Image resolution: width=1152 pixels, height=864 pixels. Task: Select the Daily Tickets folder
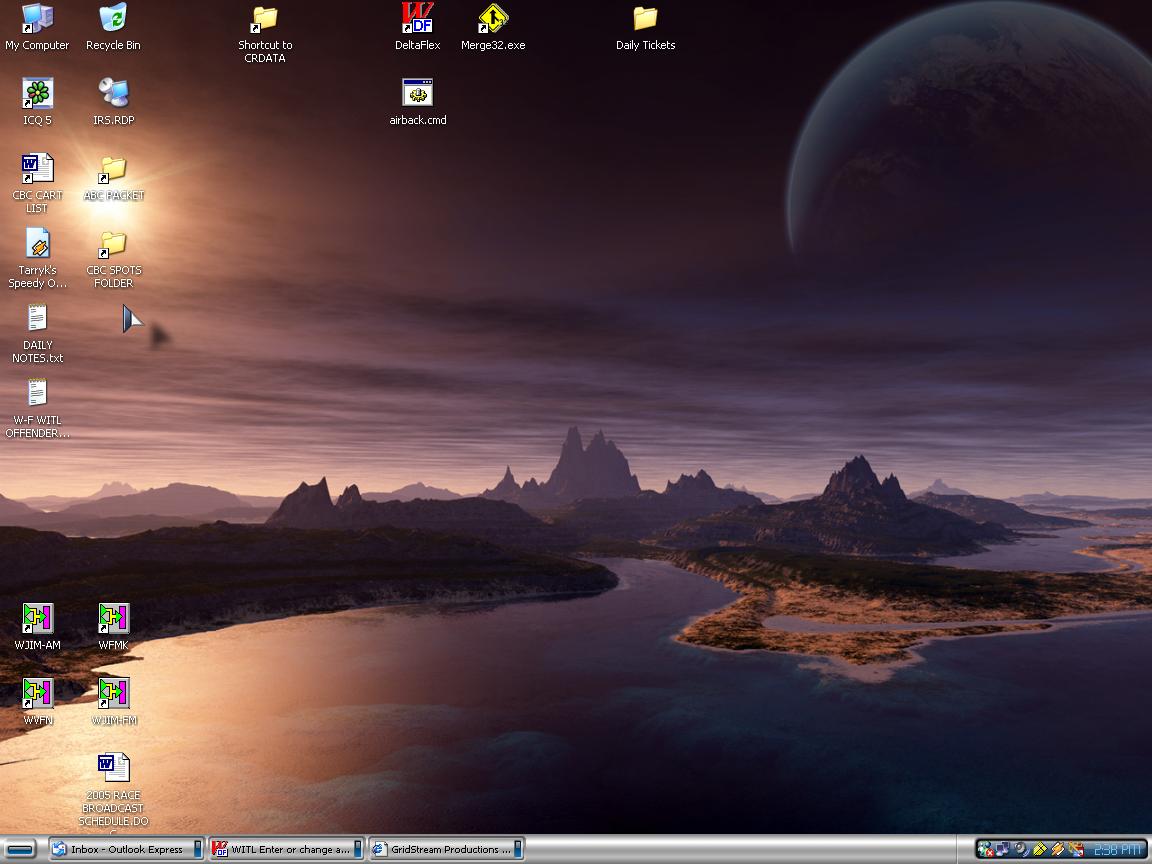click(x=645, y=19)
